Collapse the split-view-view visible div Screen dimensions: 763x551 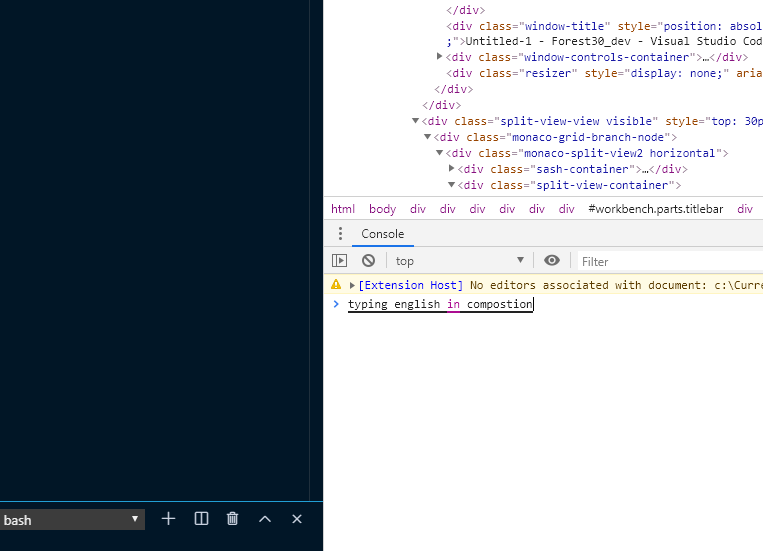[415, 121]
